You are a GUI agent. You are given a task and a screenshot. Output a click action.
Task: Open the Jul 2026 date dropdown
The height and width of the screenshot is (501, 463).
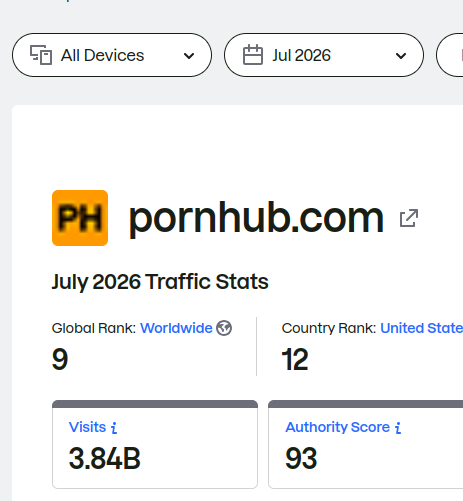tap(324, 55)
